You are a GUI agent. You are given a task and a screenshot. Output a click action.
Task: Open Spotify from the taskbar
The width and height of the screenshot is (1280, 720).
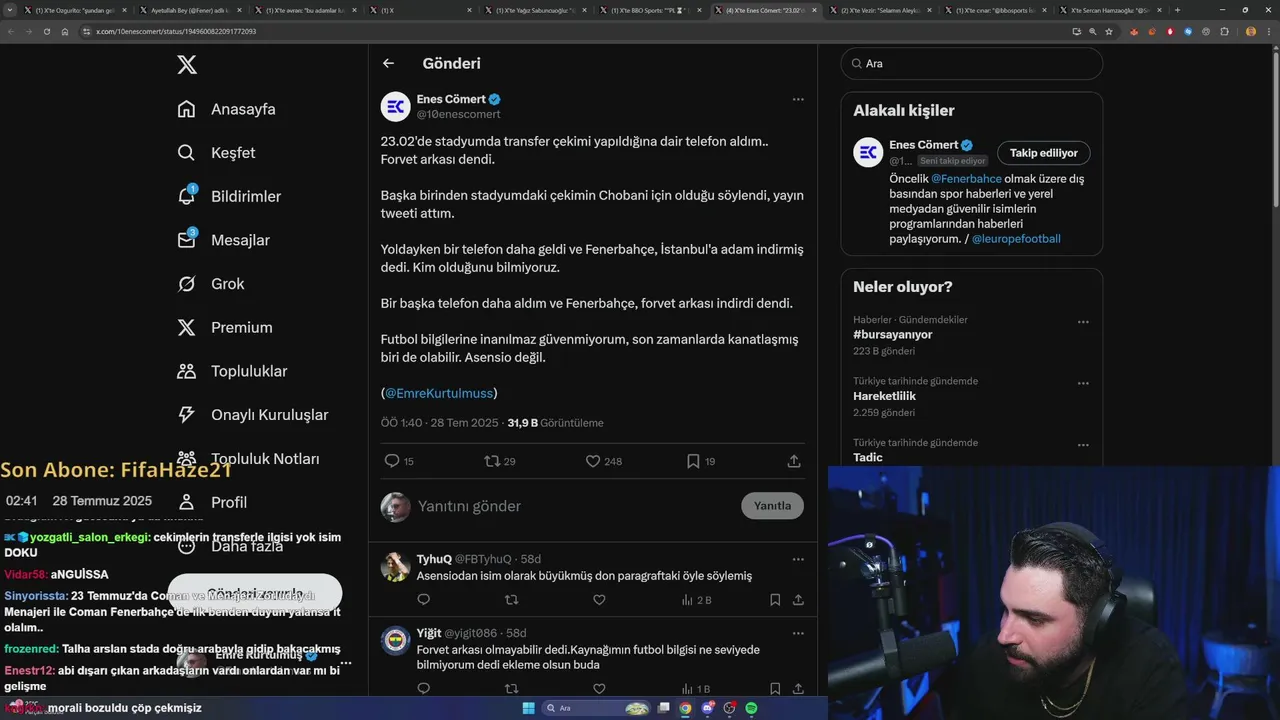[x=751, y=708]
